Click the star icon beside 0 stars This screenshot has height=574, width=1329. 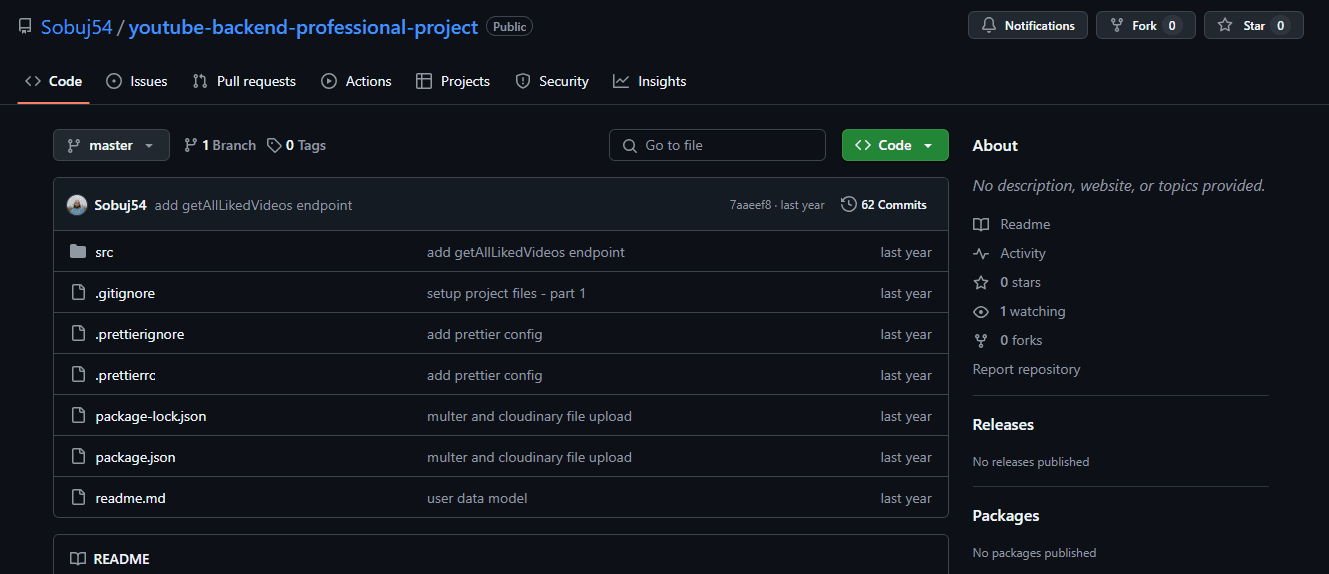pos(981,282)
